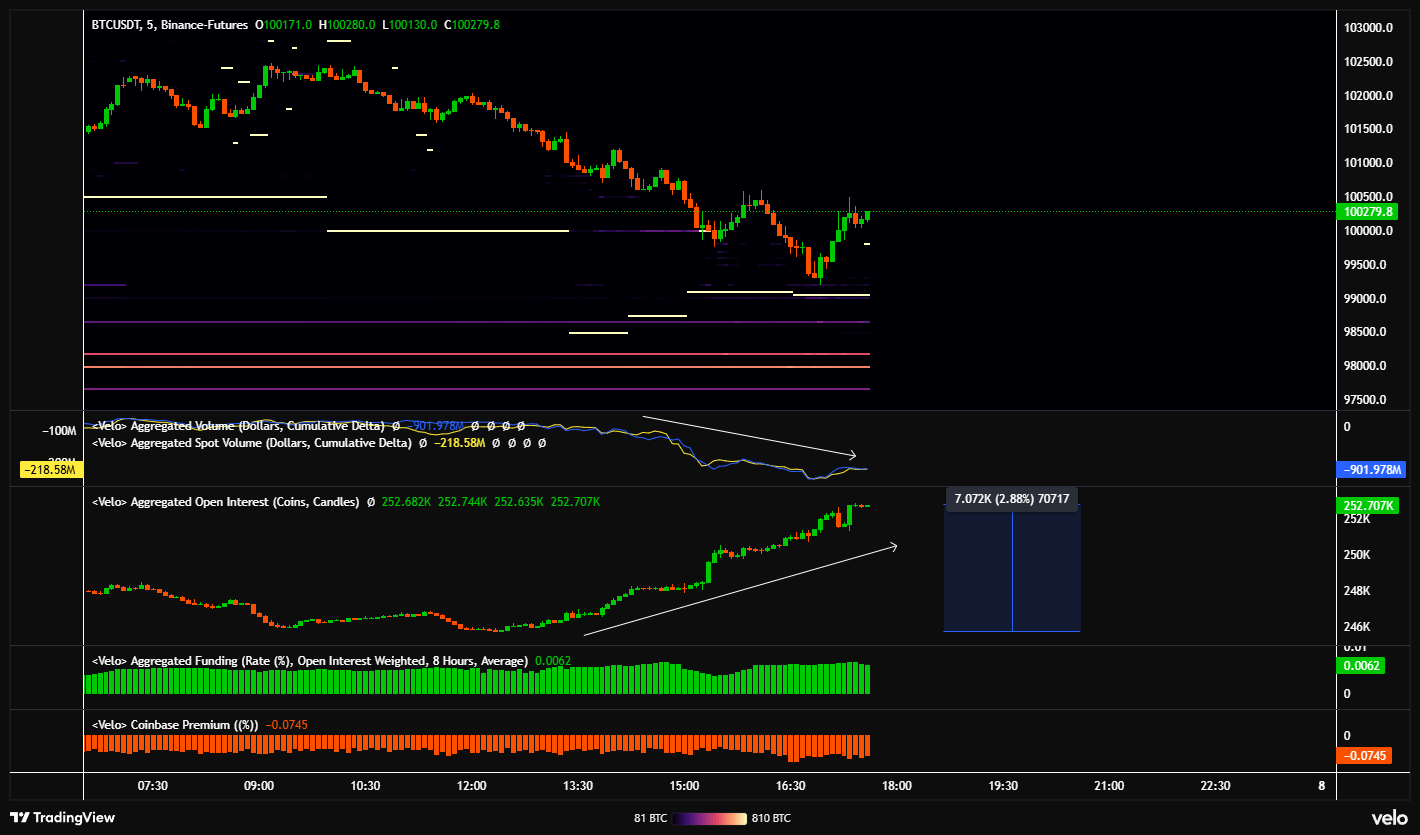Image resolution: width=1420 pixels, height=835 pixels.
Task: Select the Coinbase Premium indicator legend
Action: [x=175, y=725]
